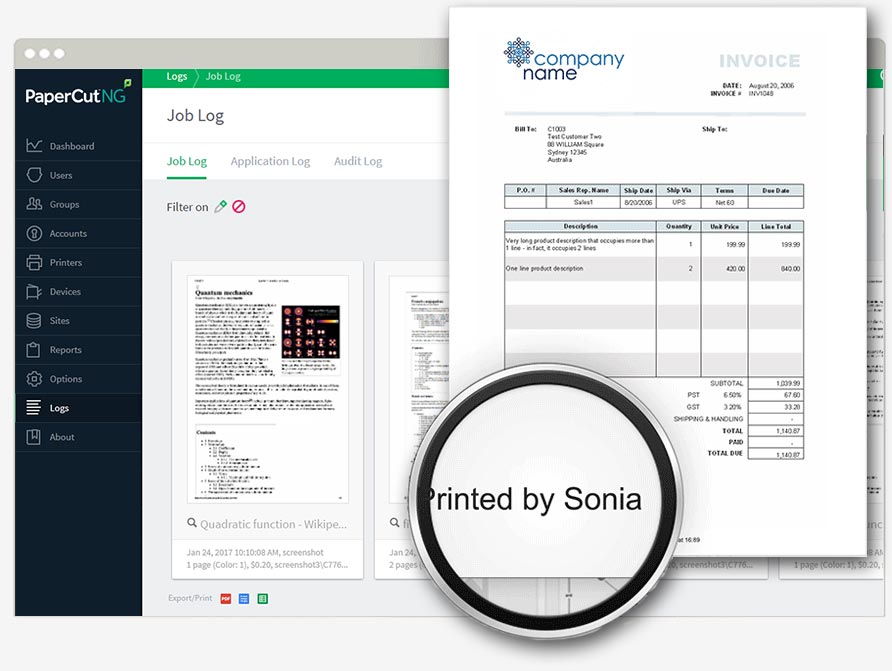Select the Devices icon in sidebar
The height and width of the screenshot is (671, 892).
(x=34, y=291)
